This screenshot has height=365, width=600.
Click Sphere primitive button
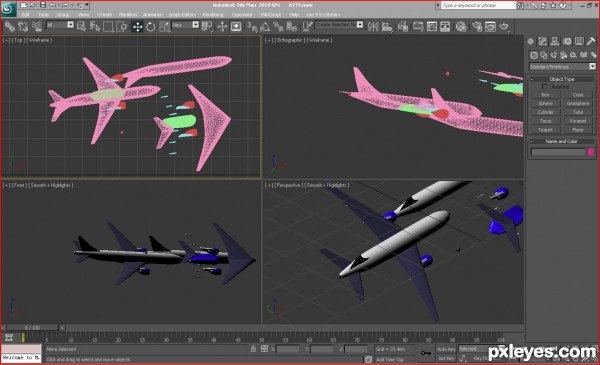click(546, 104)
